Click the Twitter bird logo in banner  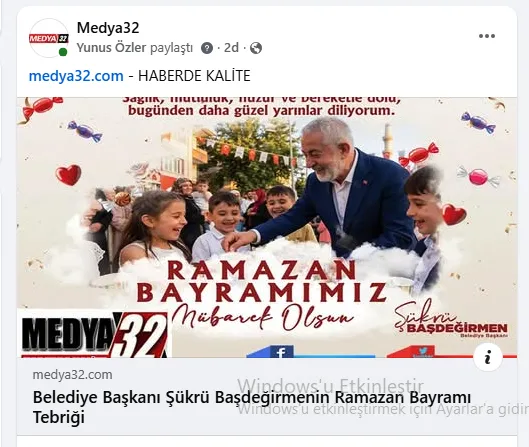click(423, 351)
